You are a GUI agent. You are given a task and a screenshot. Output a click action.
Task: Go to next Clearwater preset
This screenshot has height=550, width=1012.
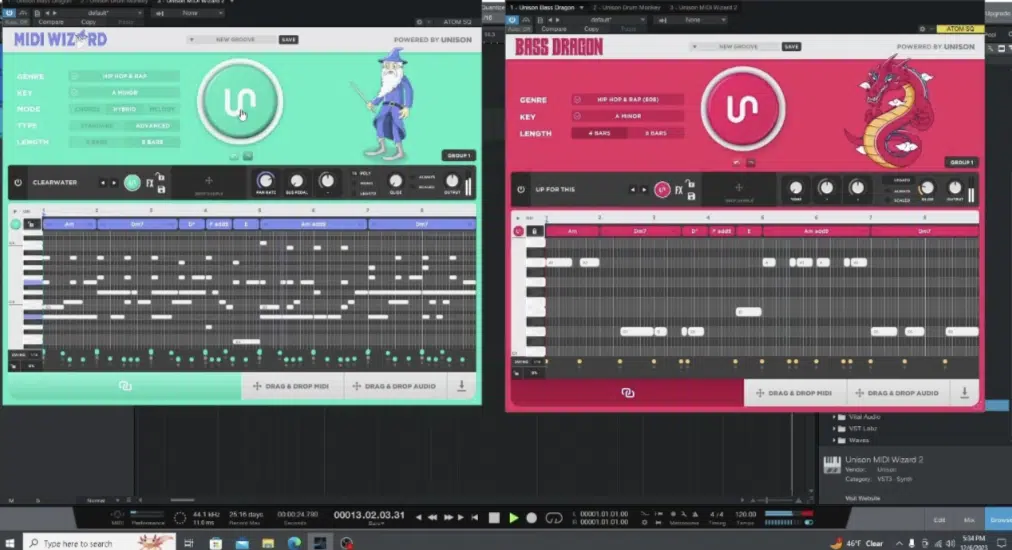pyautogui.click(x=114, y=183)
